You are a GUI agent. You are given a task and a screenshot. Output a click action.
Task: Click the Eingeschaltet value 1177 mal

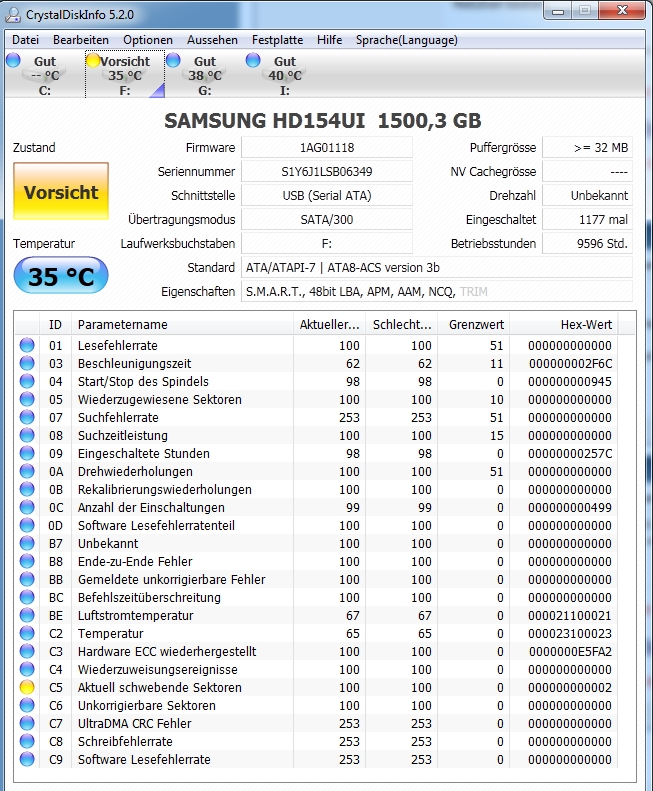click(587, 219)
